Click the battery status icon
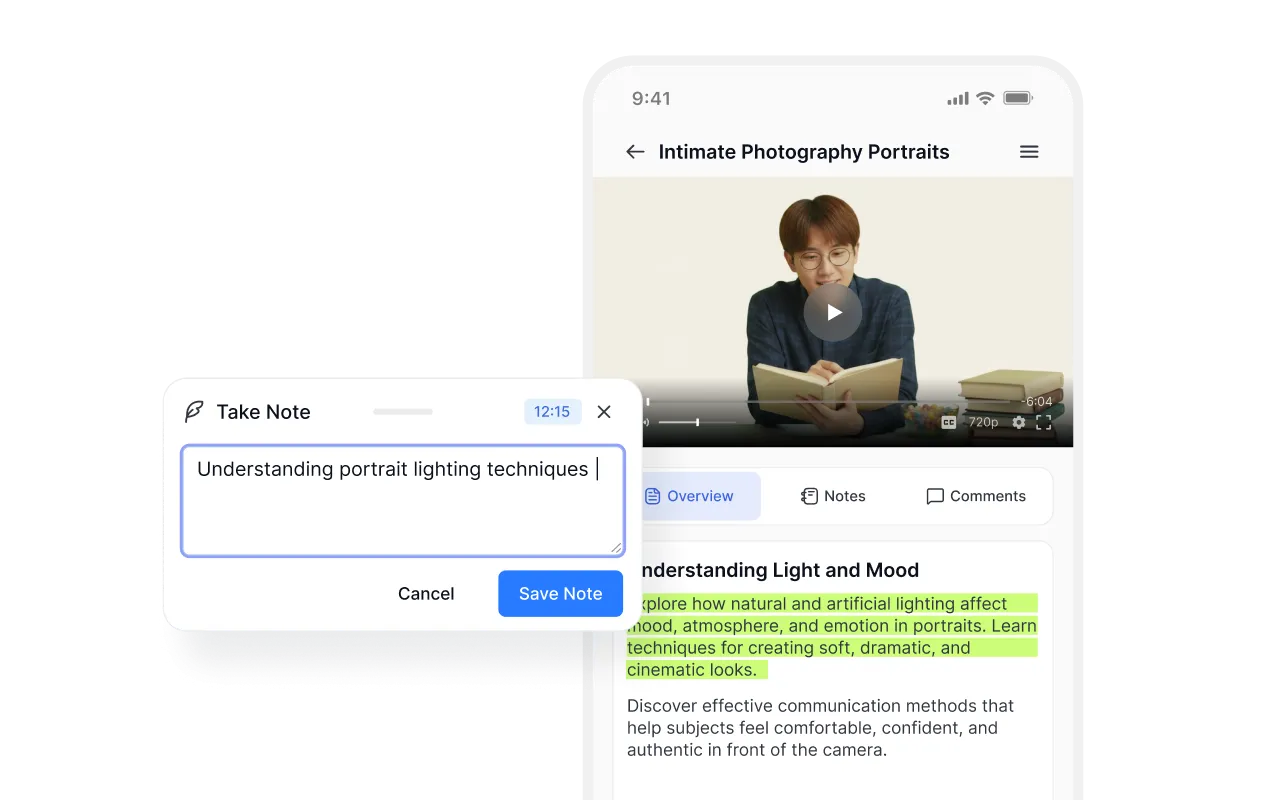Image resolution: width=1264 pixels, height=800 pixels. pos(1018,98)
